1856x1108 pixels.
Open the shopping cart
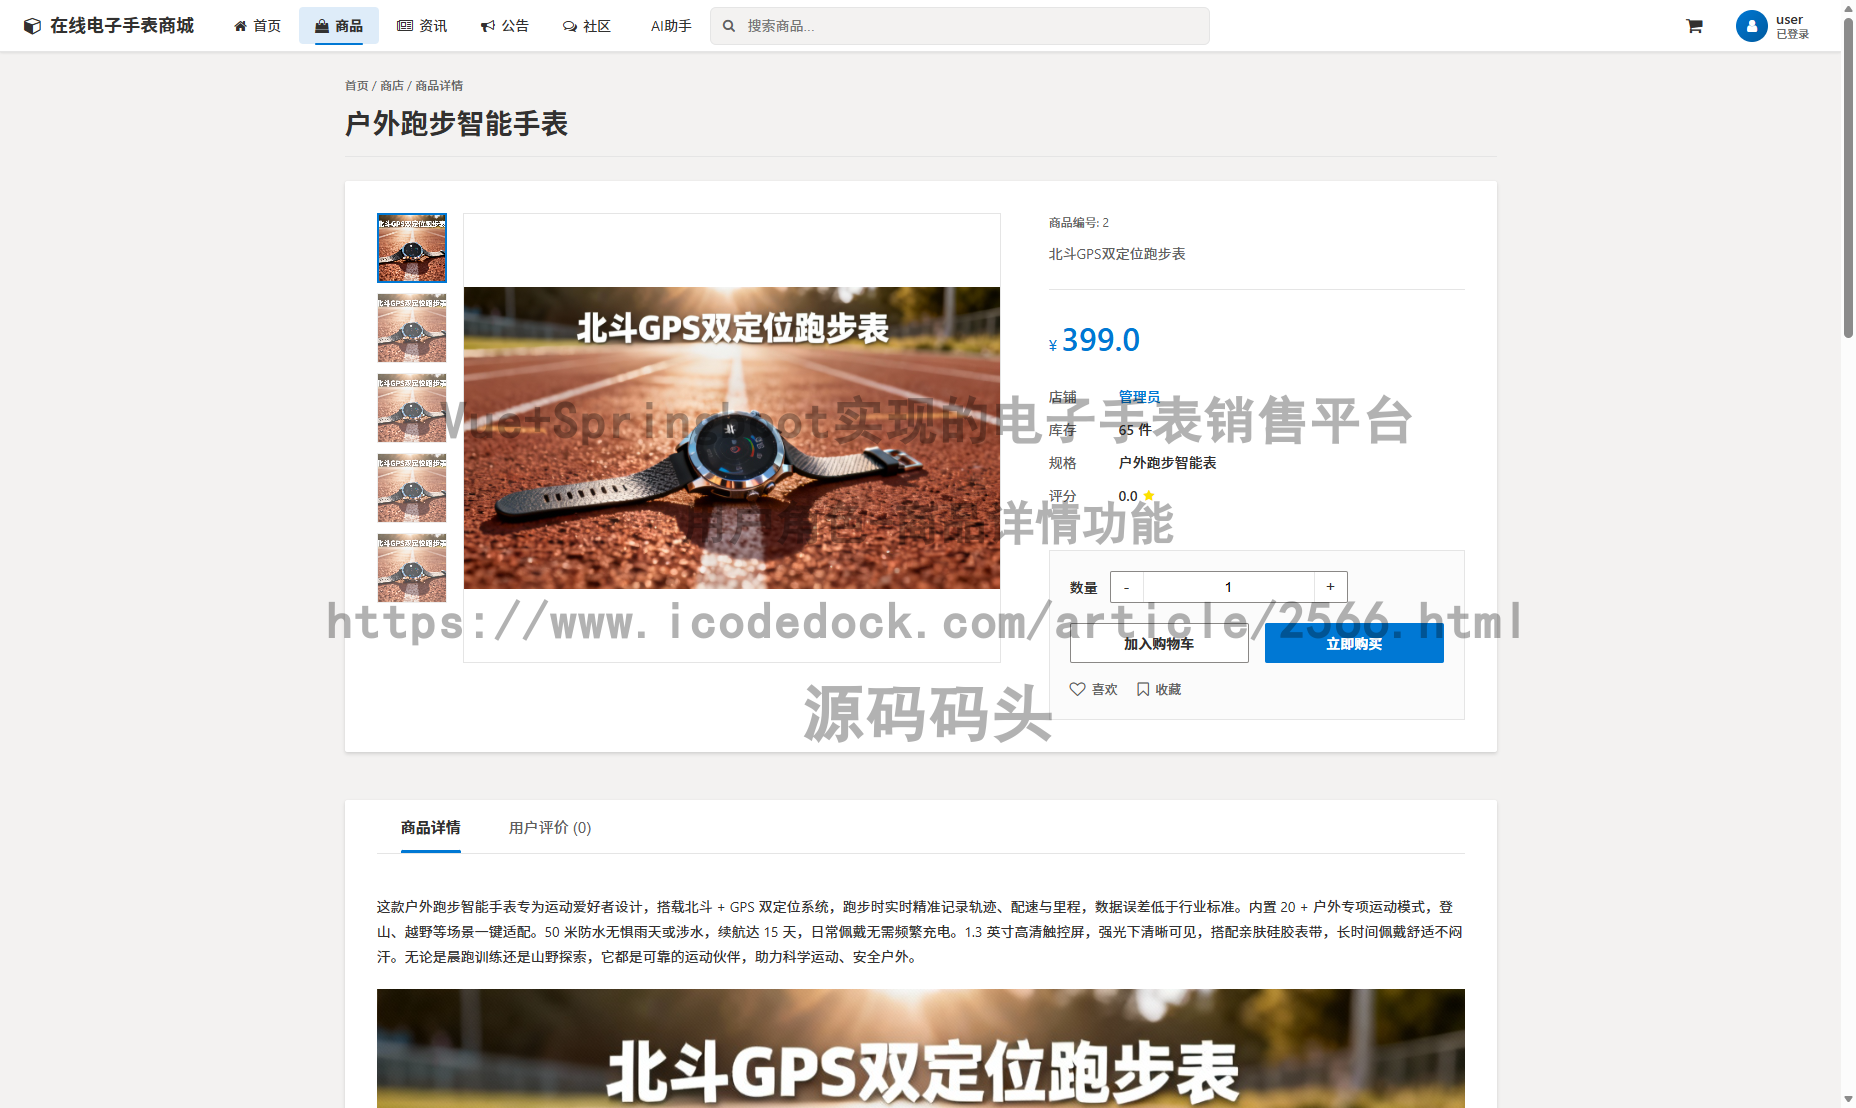1694,26
